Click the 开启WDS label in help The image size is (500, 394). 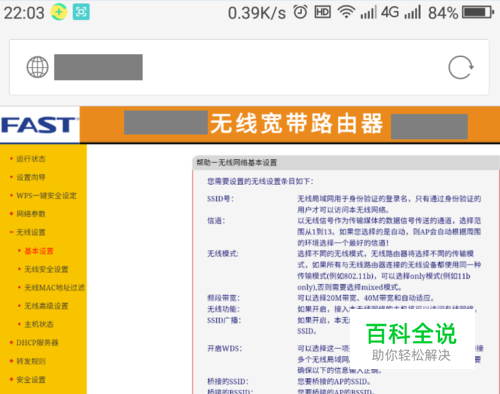[x=225, y=349]
